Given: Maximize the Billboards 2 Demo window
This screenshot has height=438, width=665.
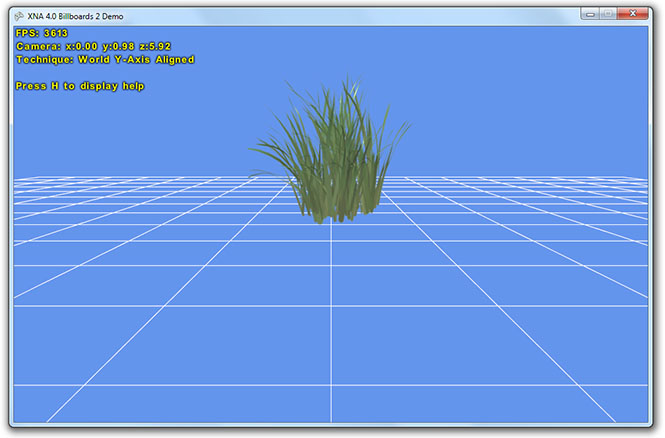Looking at the screenshot, I should (608, 14).
